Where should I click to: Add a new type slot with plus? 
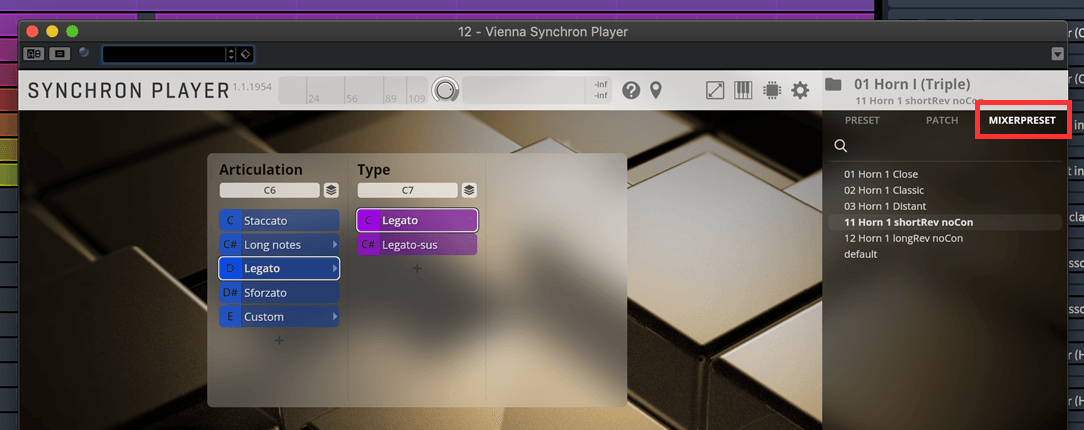(x=418, y=268)
